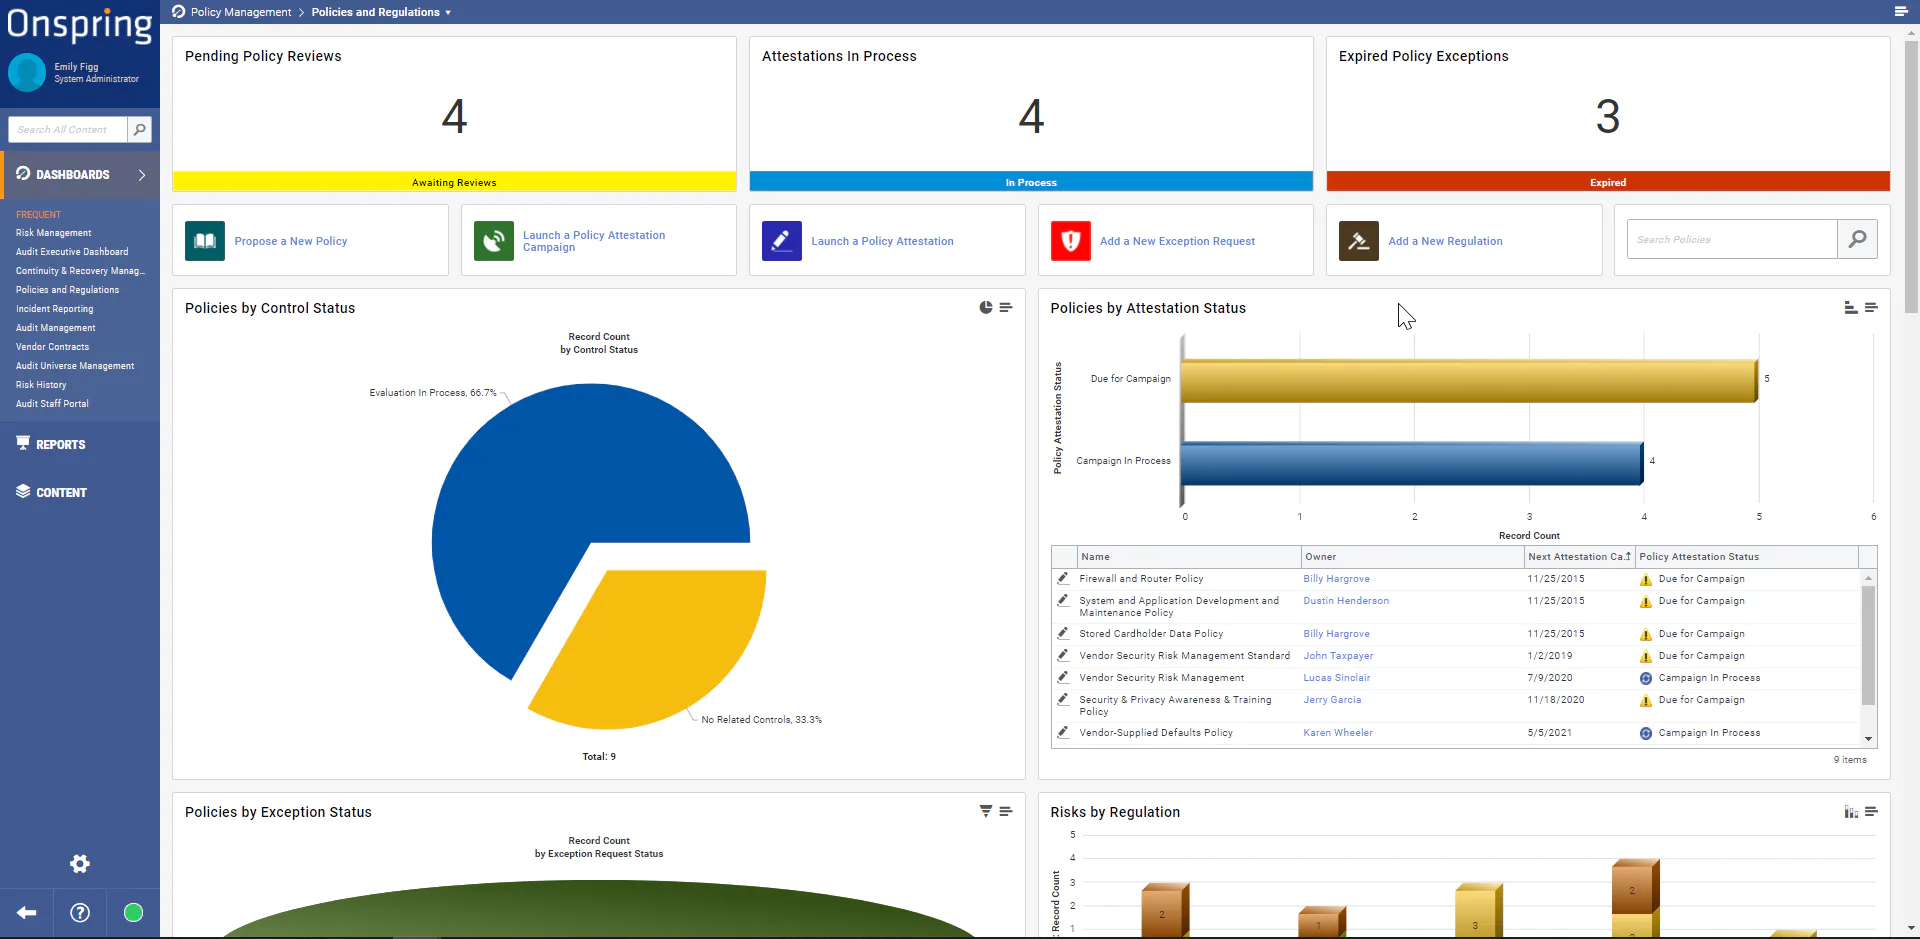
Task: Click the Propose a New Policy book icon
Action: tap(205, 241)
